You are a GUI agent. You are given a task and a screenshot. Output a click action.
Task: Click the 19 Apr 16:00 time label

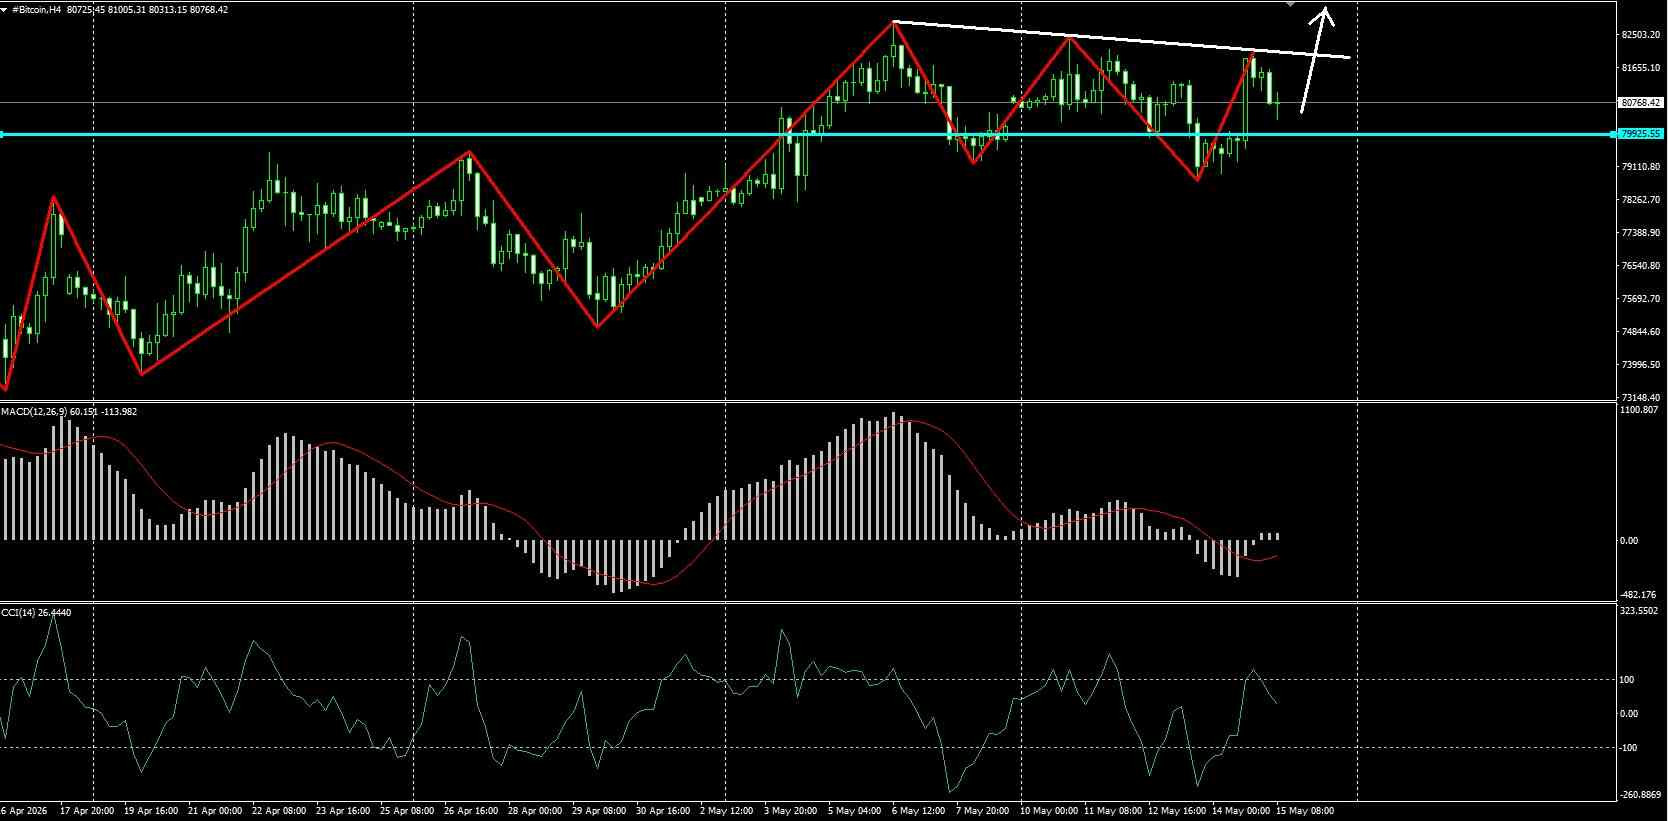[151, 811]
